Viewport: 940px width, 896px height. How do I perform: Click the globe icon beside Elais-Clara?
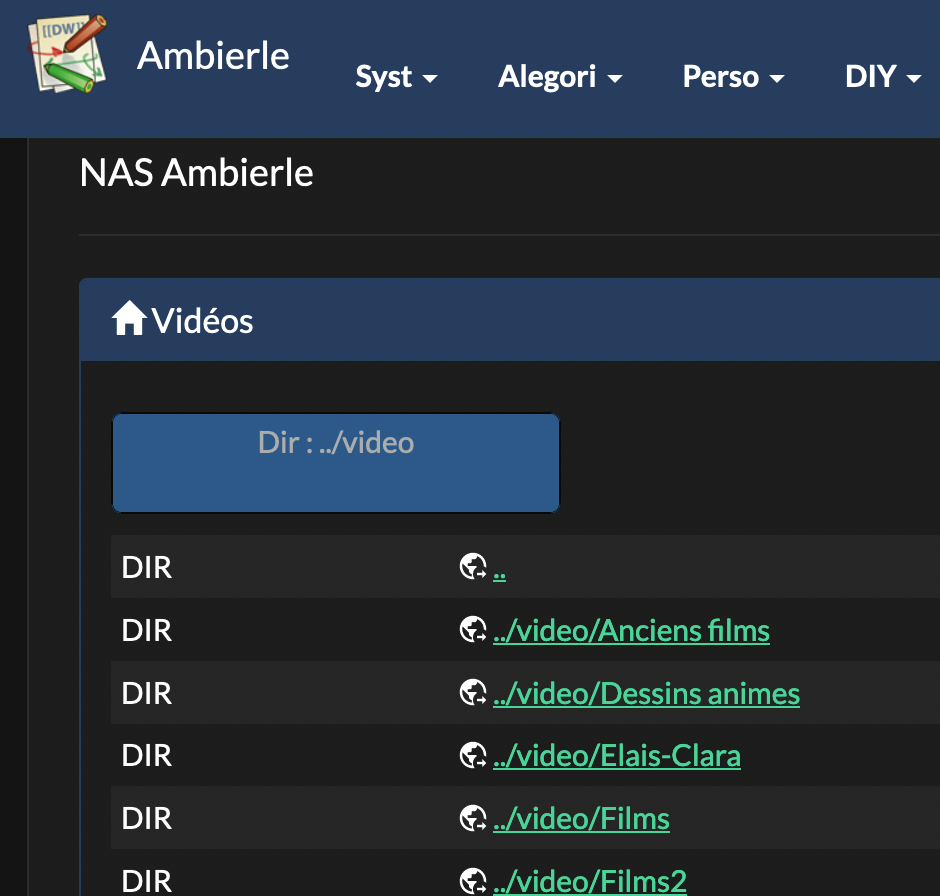[x=472, y=756]
